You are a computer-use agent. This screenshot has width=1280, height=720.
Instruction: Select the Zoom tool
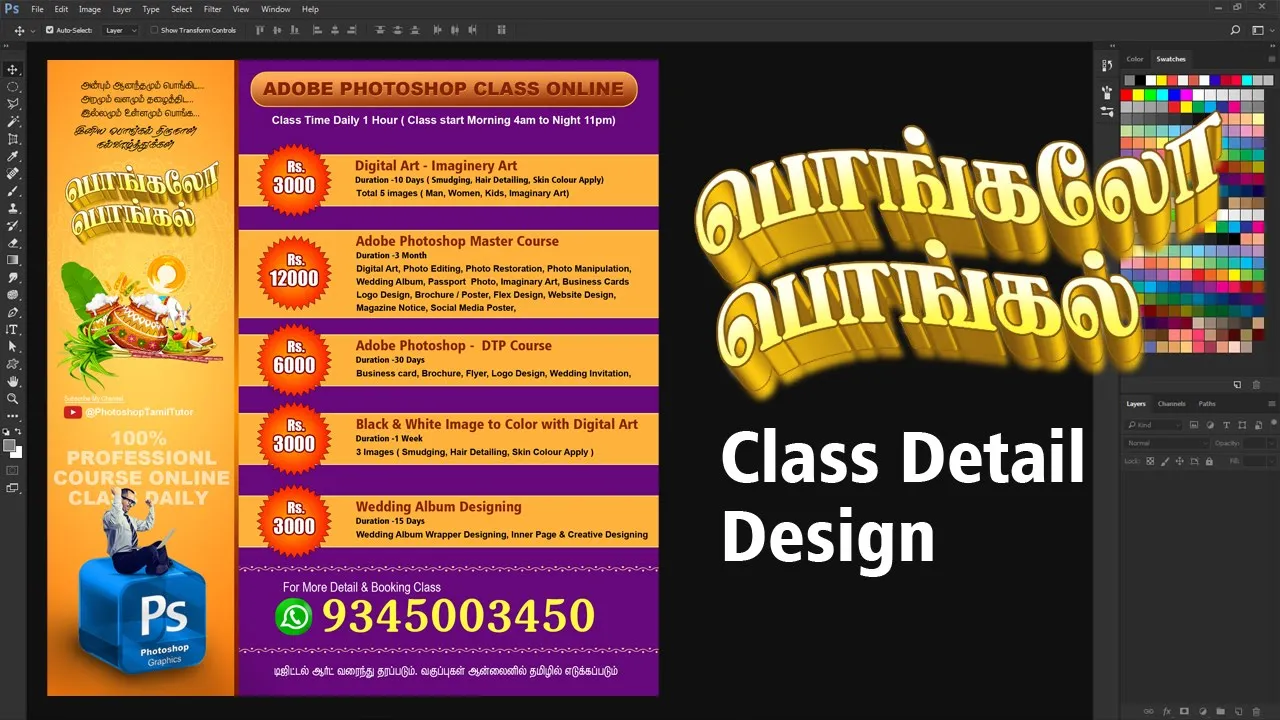(13, 398)
